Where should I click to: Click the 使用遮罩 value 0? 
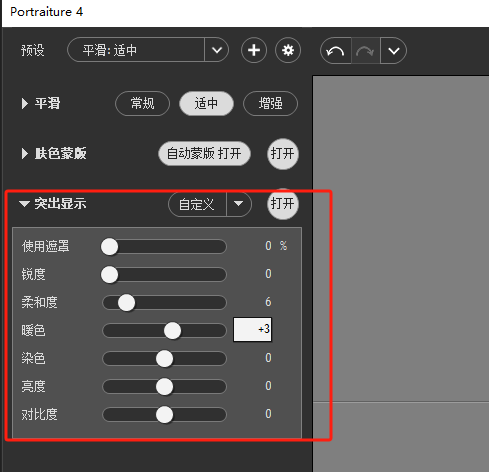268,246
